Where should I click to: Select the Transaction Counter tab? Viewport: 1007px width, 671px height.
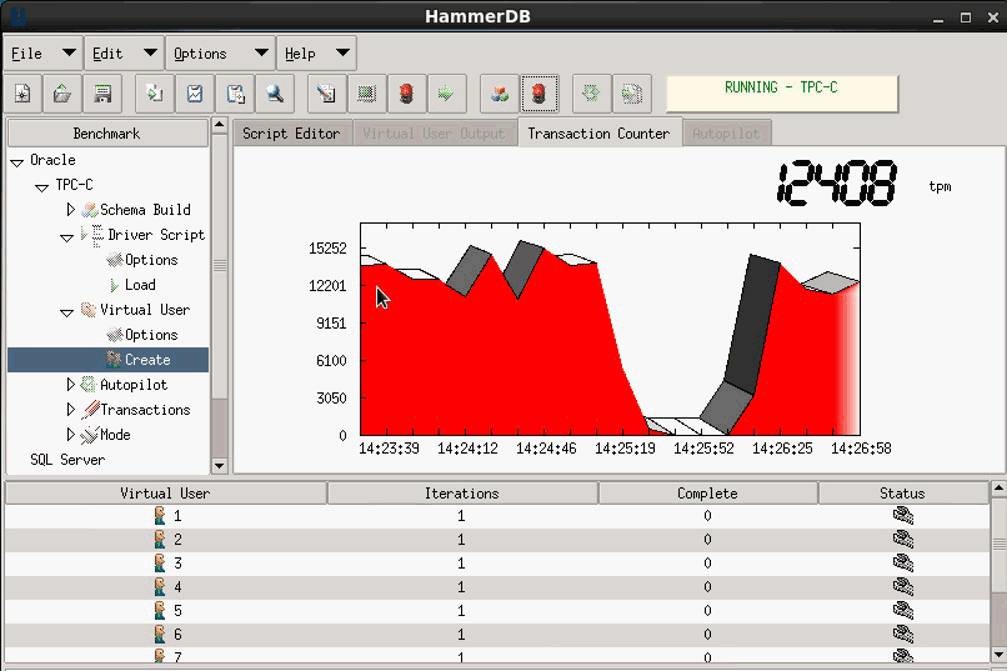click(599, 134)
